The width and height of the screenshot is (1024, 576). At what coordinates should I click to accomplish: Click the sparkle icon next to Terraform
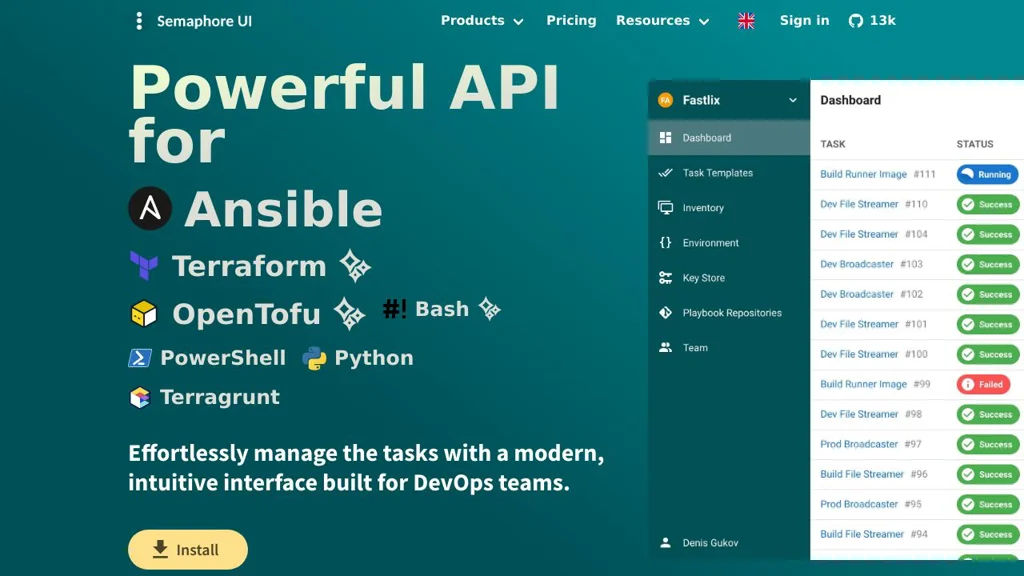[x=355, y=266]
